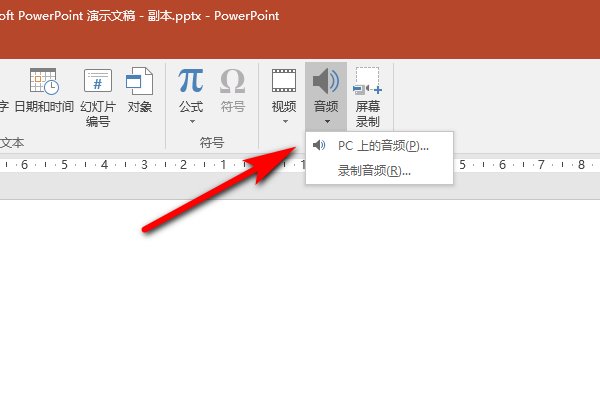600x400 pixels.
Task: Click the film strip Video (视频) icon
Action: point(284,81)
